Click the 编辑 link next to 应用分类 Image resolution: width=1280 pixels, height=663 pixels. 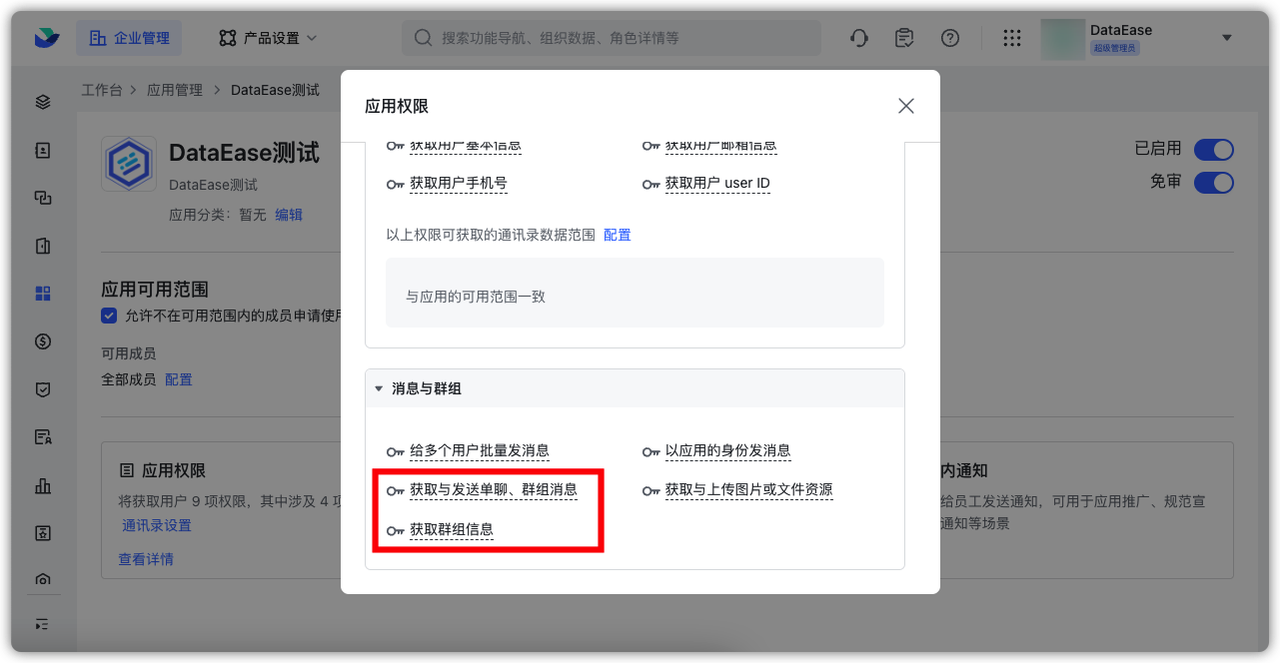point(289,215)
